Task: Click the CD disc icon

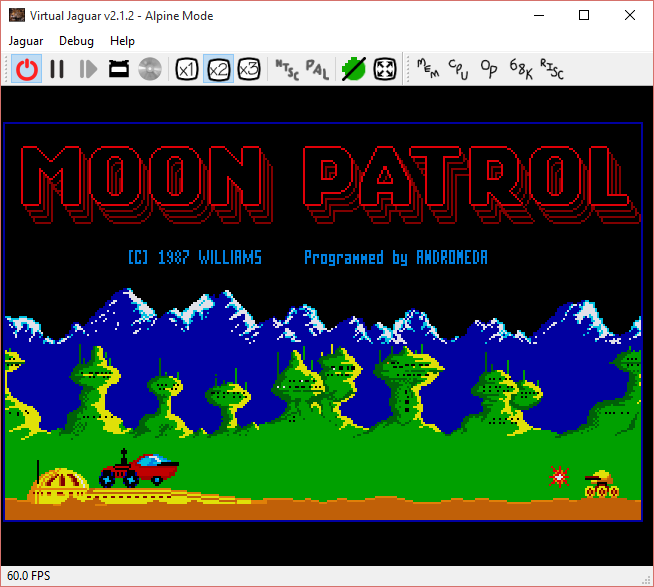Action: [150, 69]
